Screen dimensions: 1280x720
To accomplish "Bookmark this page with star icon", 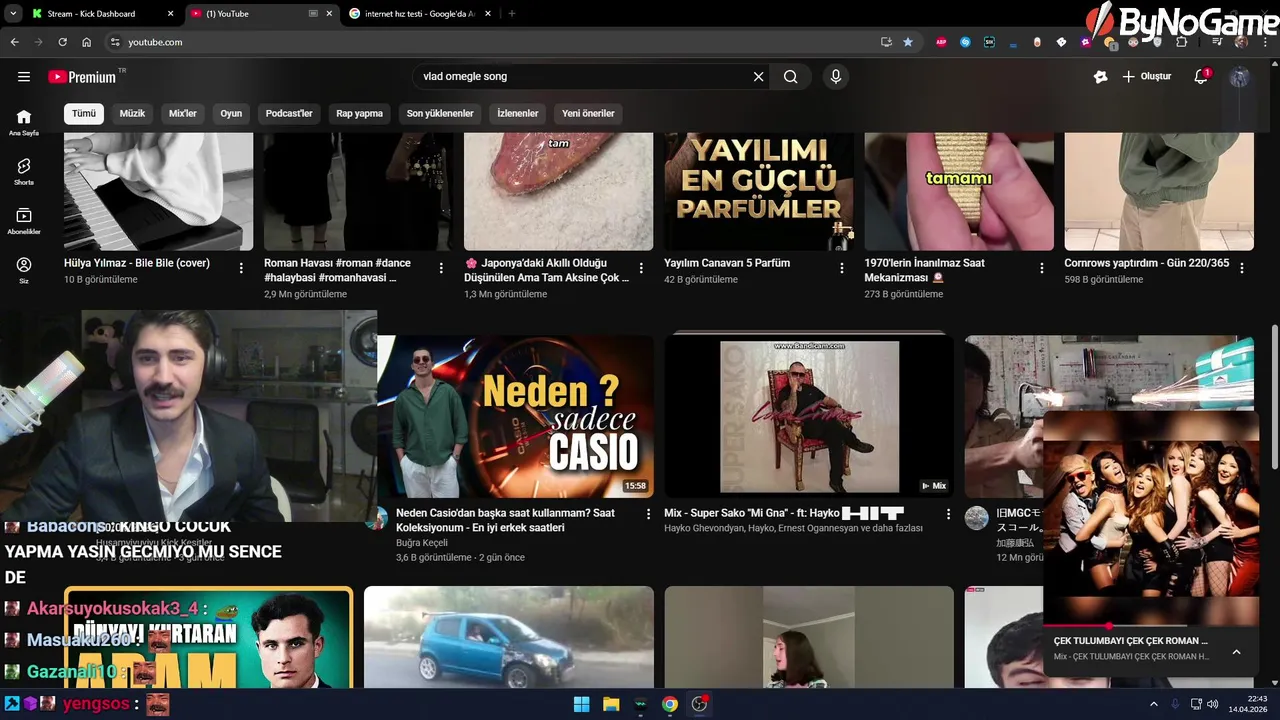I will [908, 42].
